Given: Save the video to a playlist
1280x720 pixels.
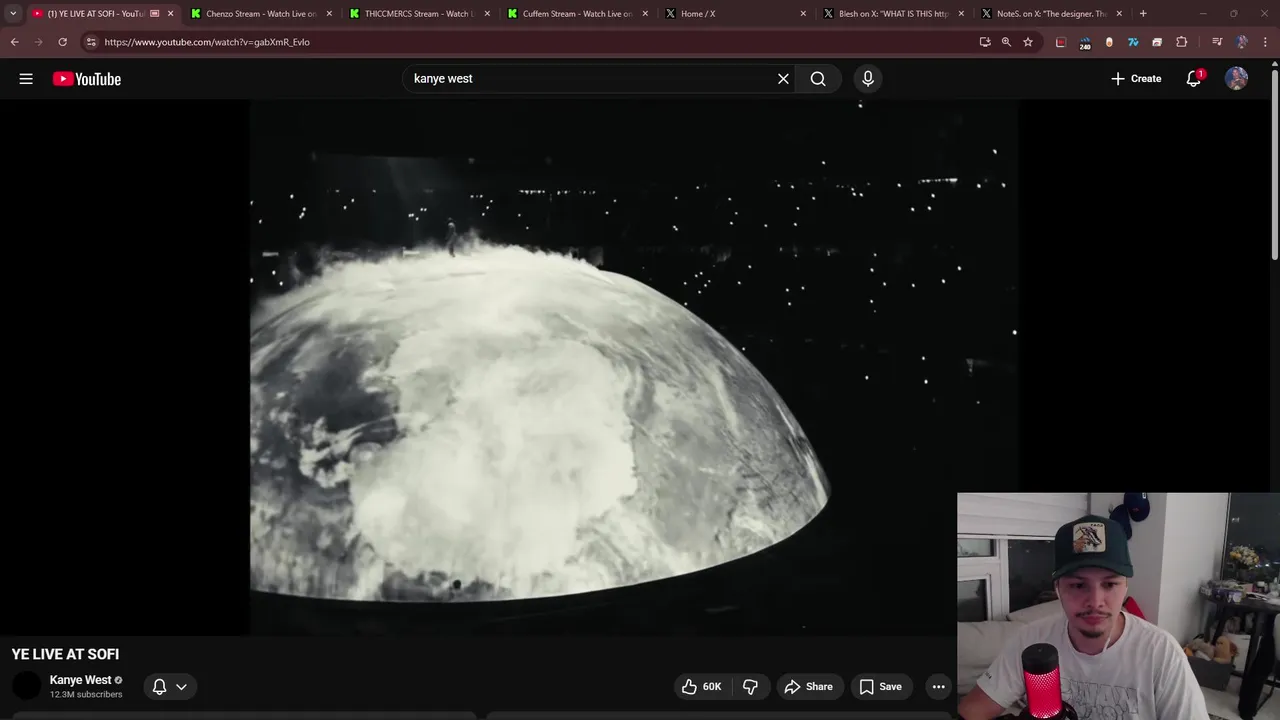Looking at the screenshot, I should 880,687.
